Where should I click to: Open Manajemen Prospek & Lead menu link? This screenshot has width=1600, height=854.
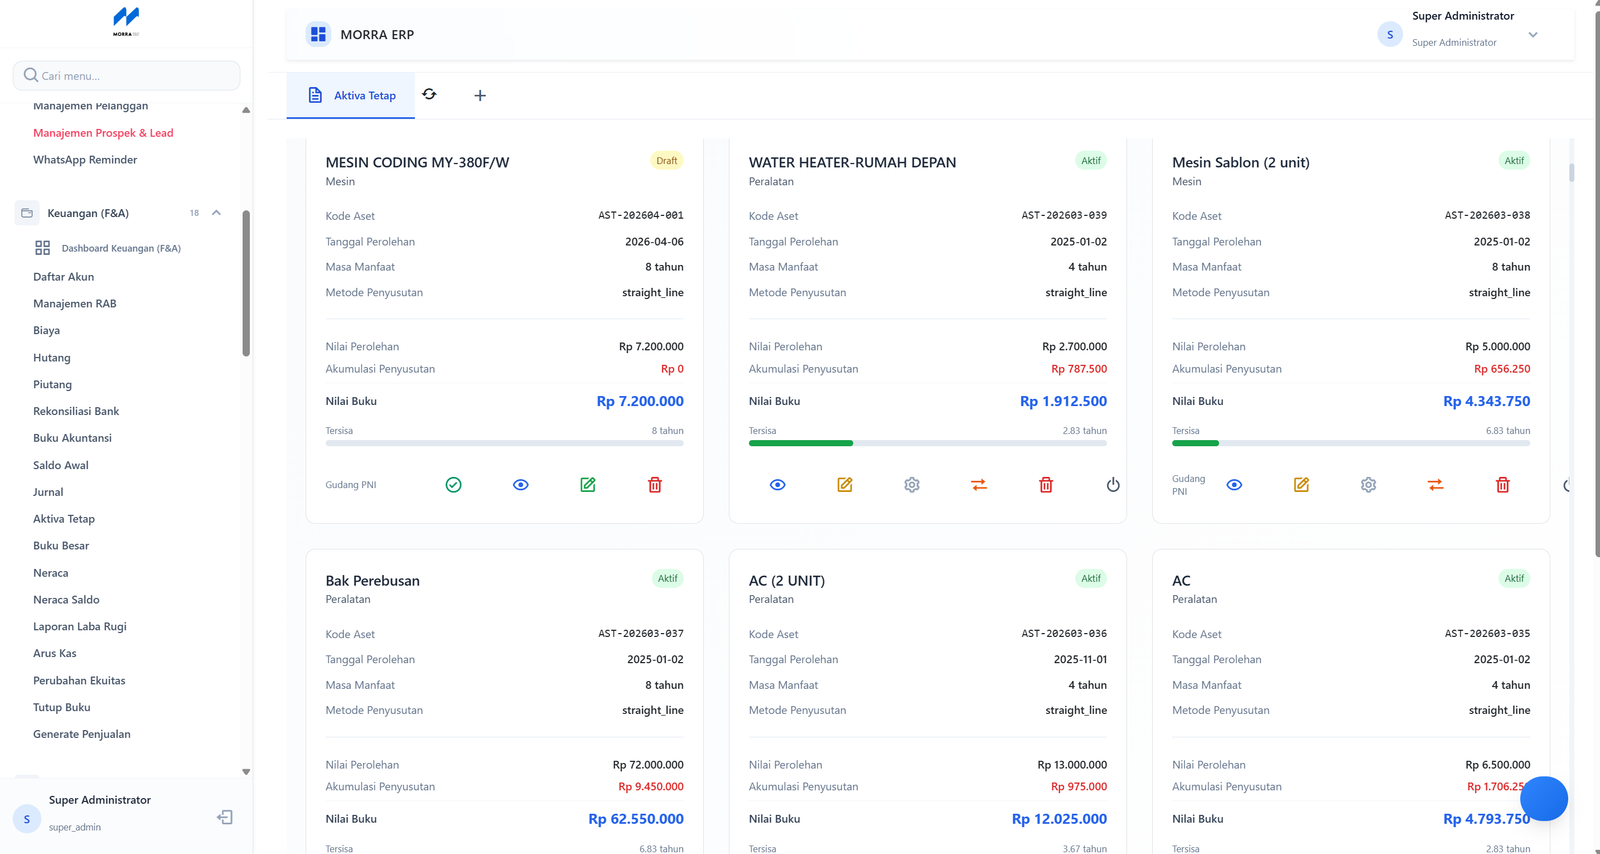(x=103, y=133)
